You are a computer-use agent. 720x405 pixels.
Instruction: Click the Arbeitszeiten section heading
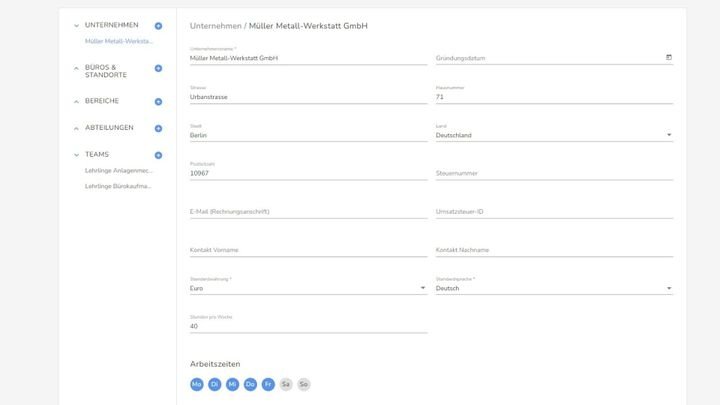(215, 364)
